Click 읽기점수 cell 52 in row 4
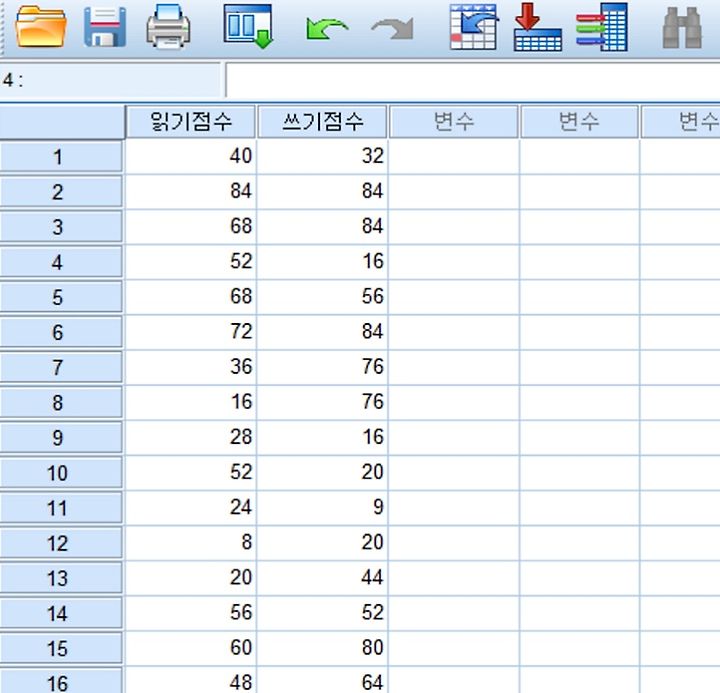720x693 pixels. tap(191, 262)
